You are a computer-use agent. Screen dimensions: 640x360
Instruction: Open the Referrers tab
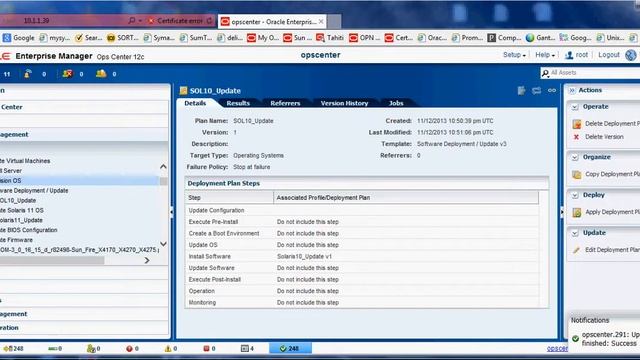click(x=285, y=103)
